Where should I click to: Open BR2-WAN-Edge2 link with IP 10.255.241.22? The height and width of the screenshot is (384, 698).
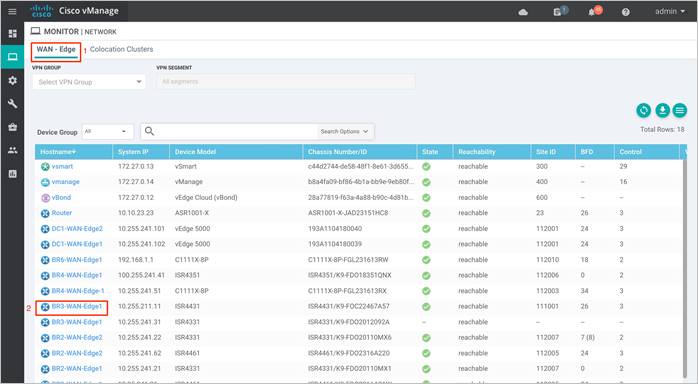coord(77,338)
